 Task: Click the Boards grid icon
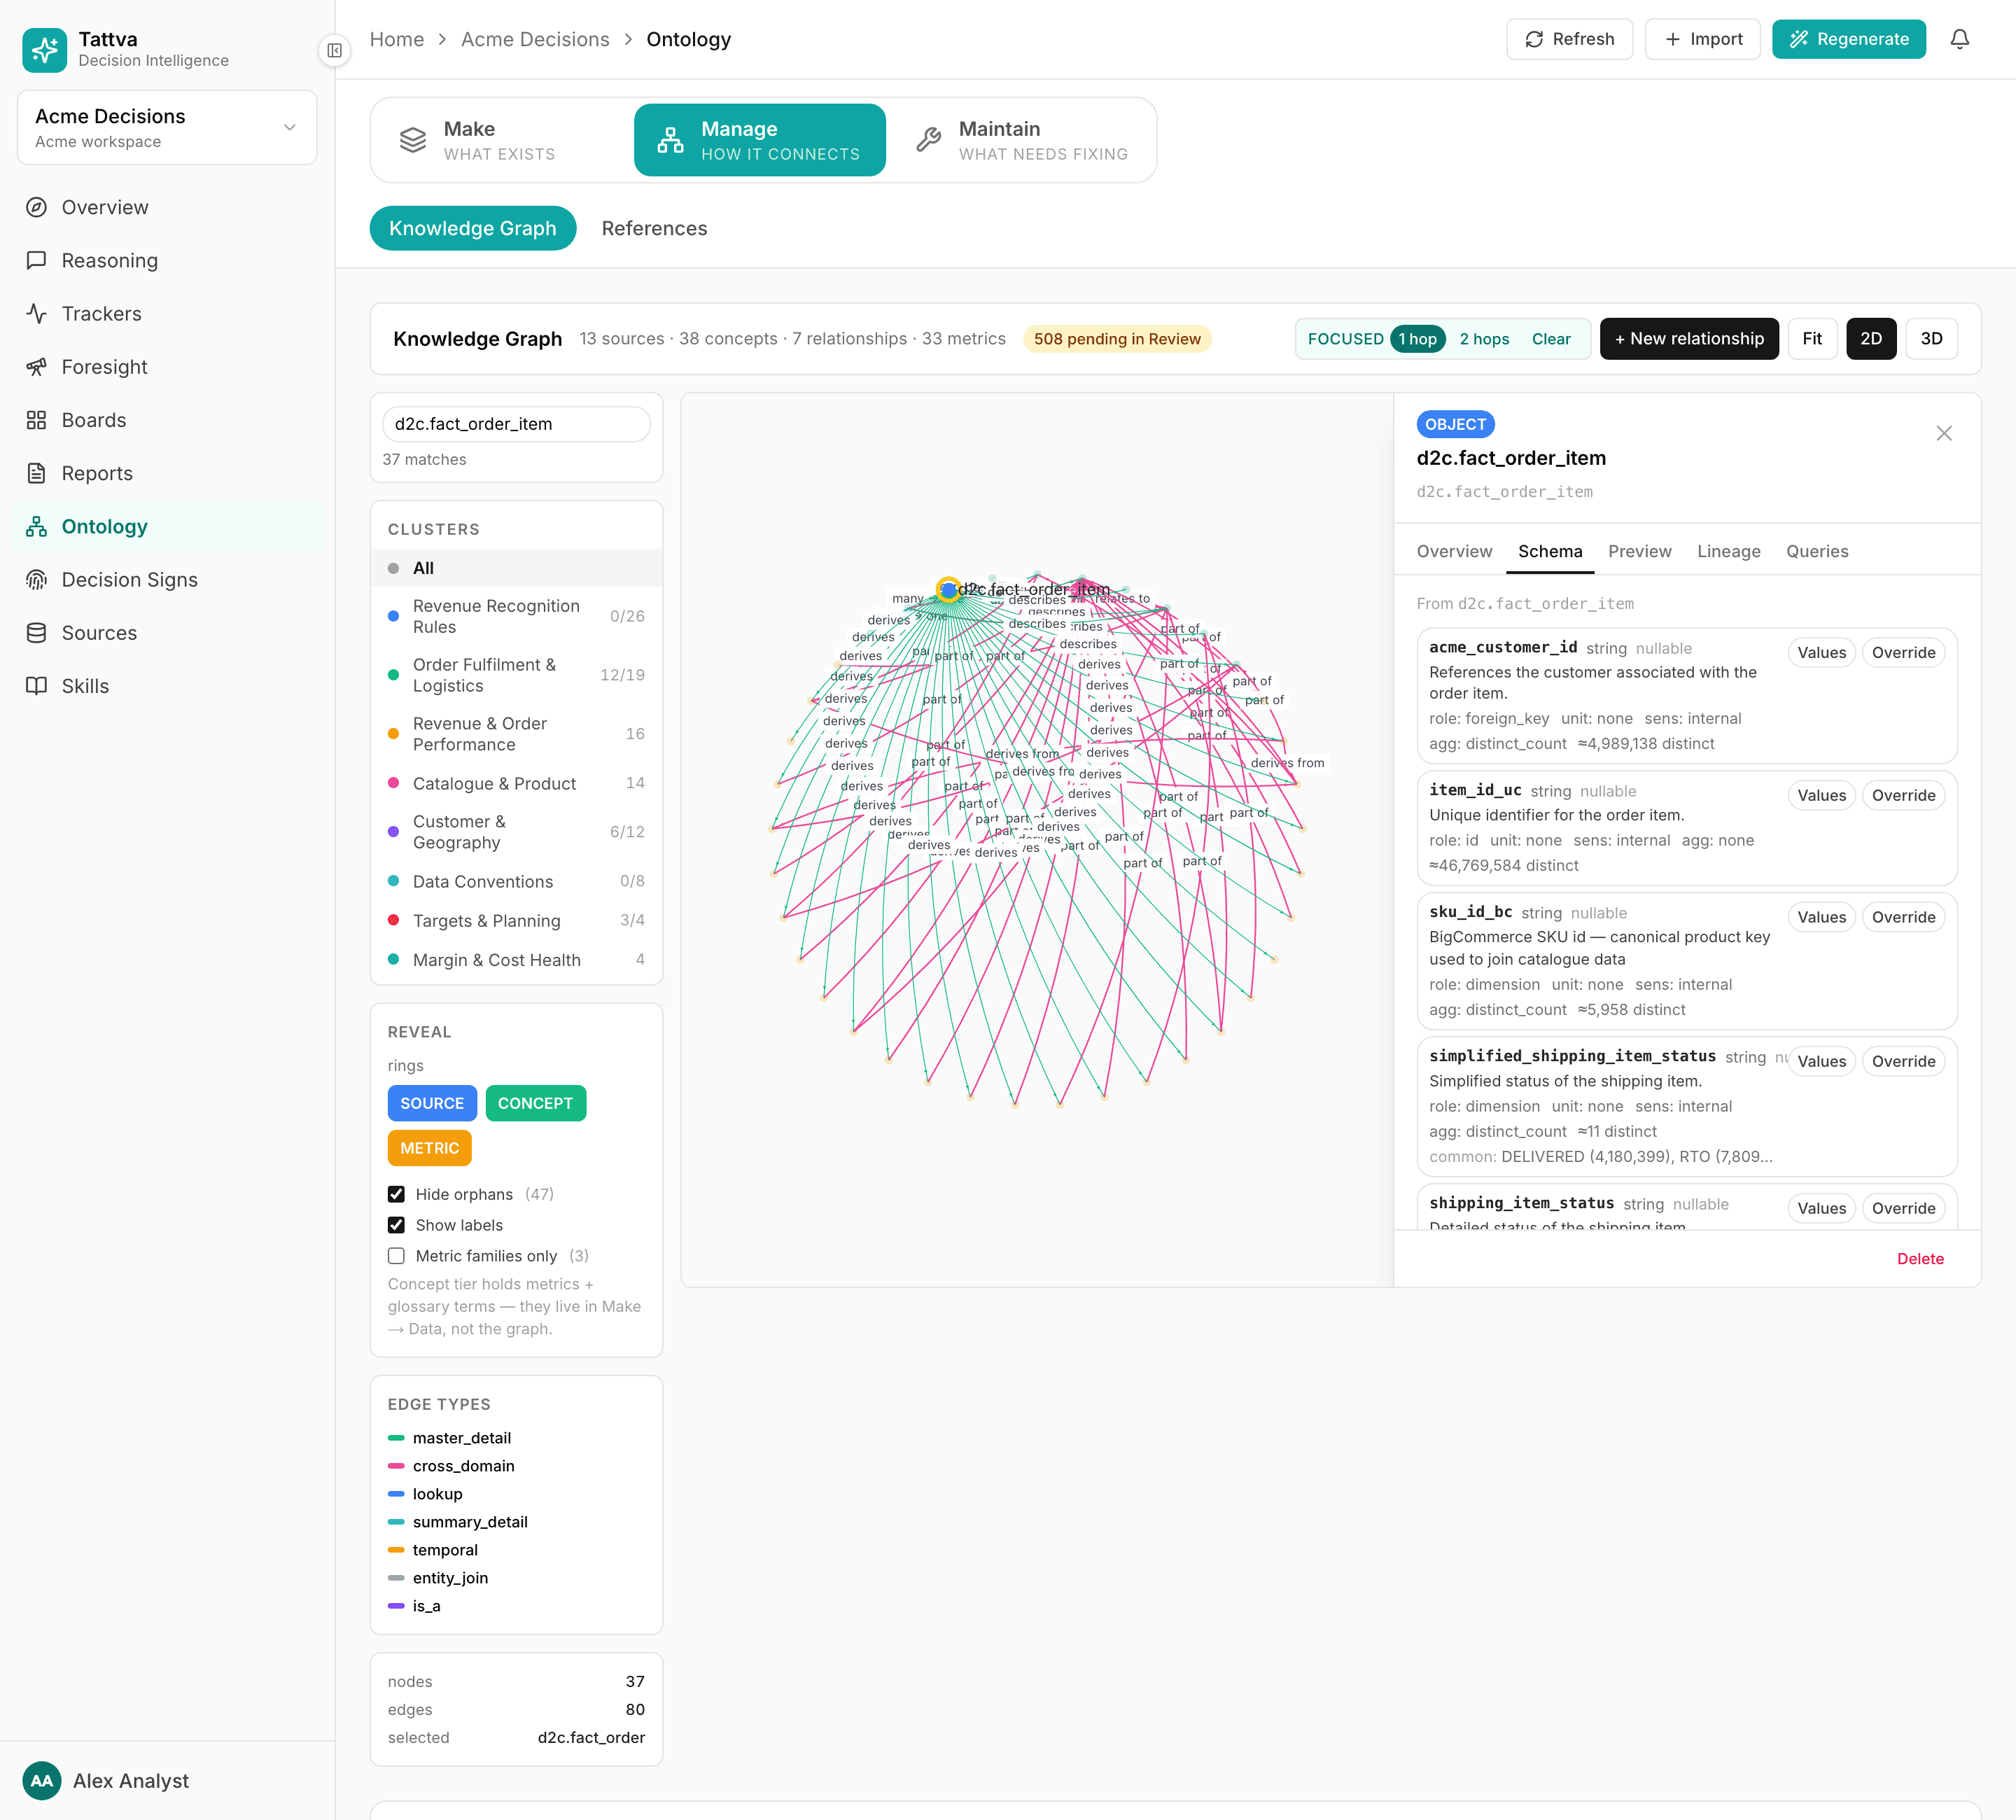tap(37, 420)
